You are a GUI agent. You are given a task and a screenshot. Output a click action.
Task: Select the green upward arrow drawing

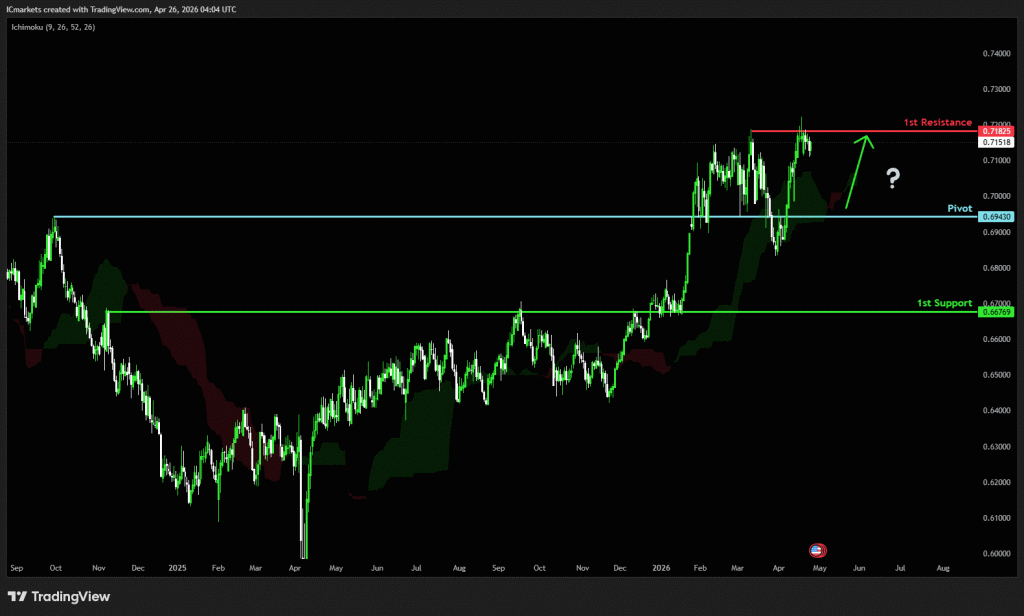(x=858, y=170)
